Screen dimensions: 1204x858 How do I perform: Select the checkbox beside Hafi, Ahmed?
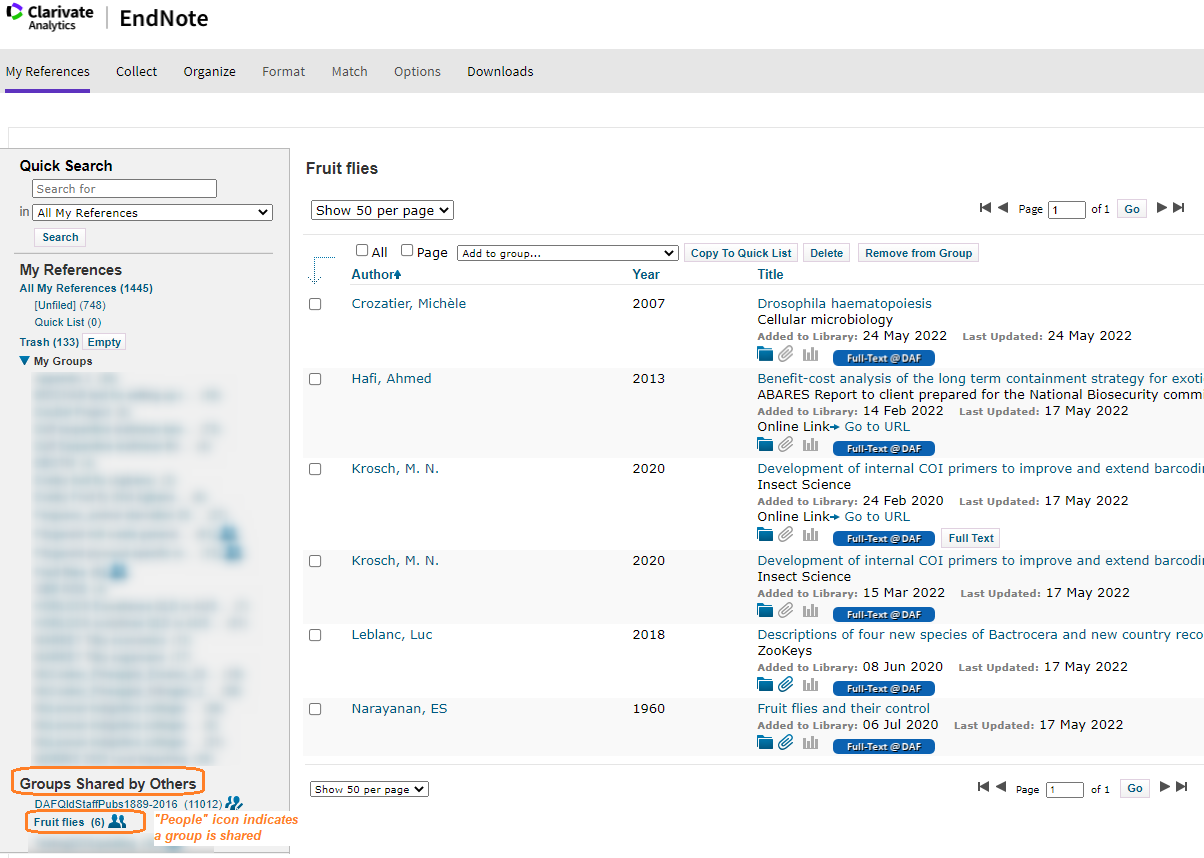315,379
